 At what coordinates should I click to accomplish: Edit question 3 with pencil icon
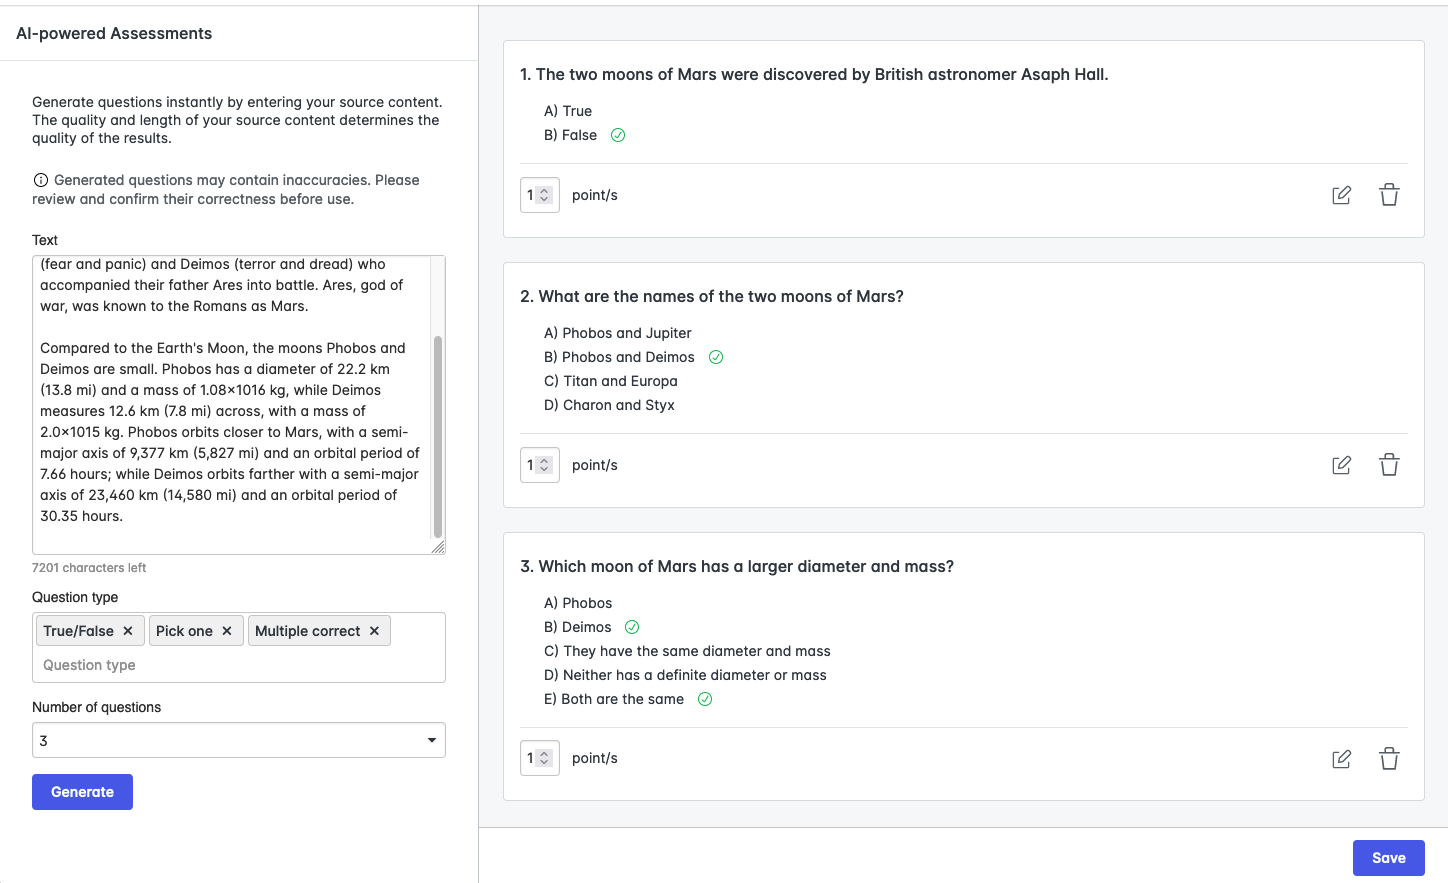coord(1341,759)
